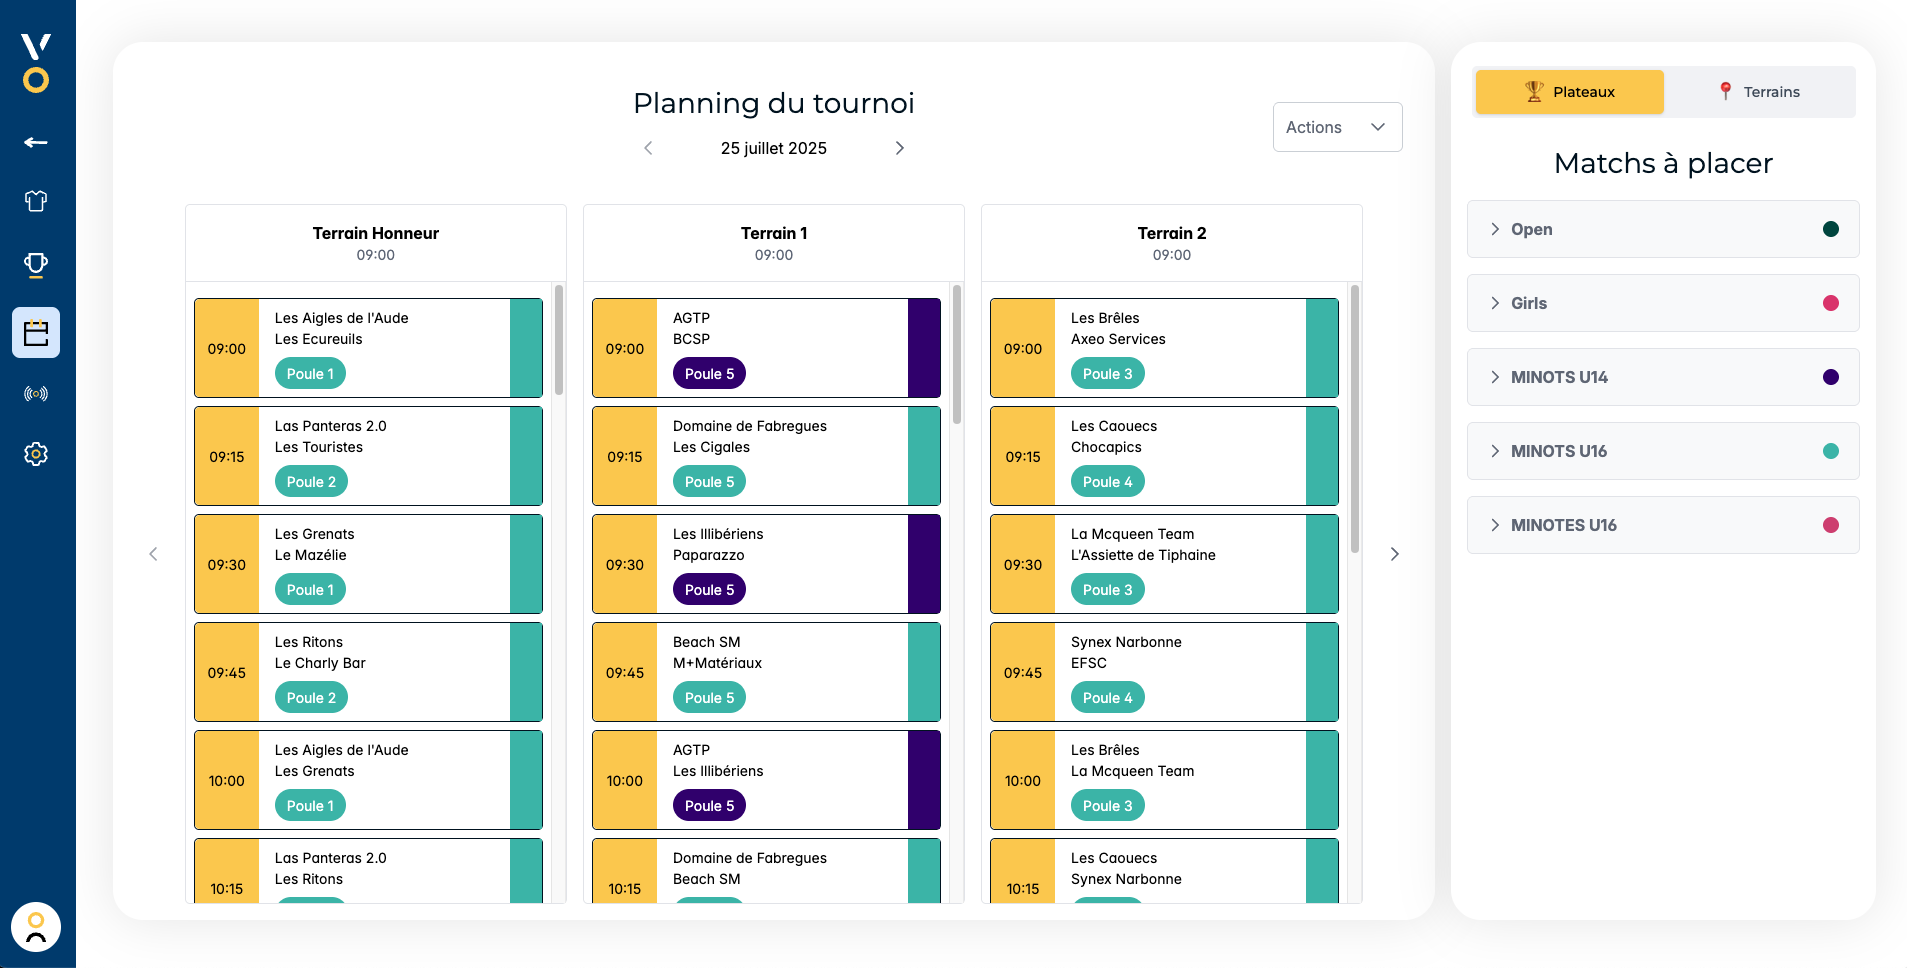This screenshot has height=968, width=1907.
Task: Open settings via the gear icon
Action: click(x=36, y=454)
